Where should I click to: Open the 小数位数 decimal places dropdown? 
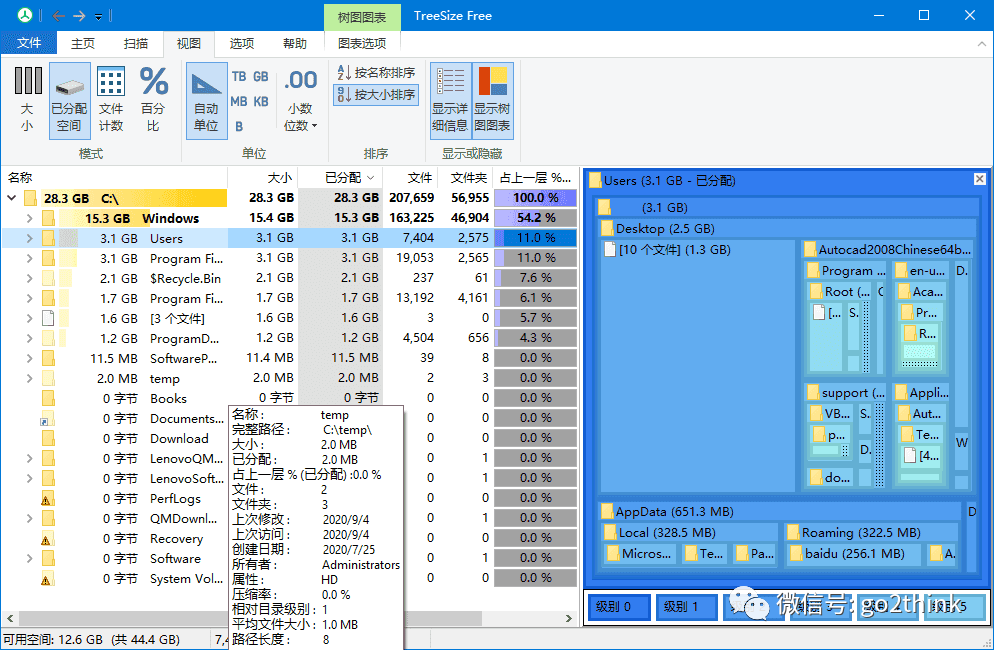(300, 100)
